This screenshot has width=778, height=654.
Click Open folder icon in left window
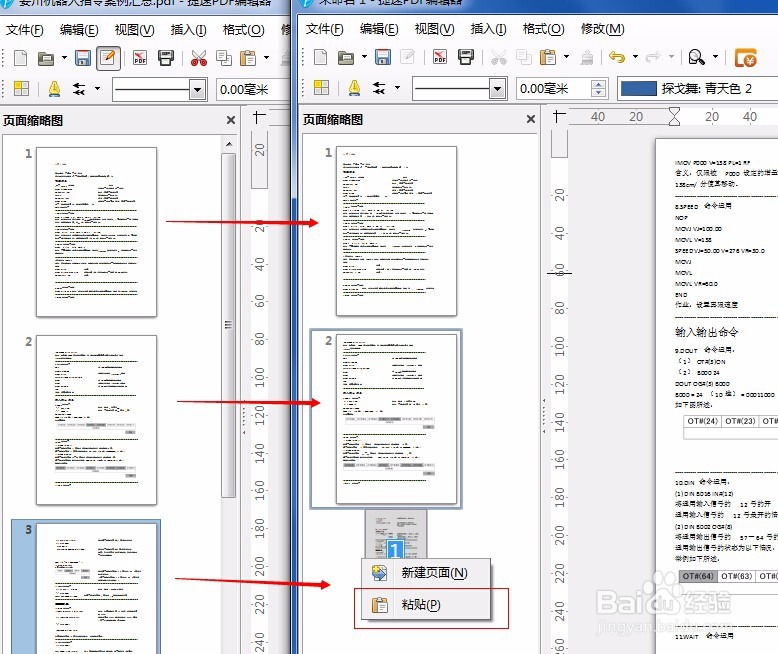click(46, 59)
